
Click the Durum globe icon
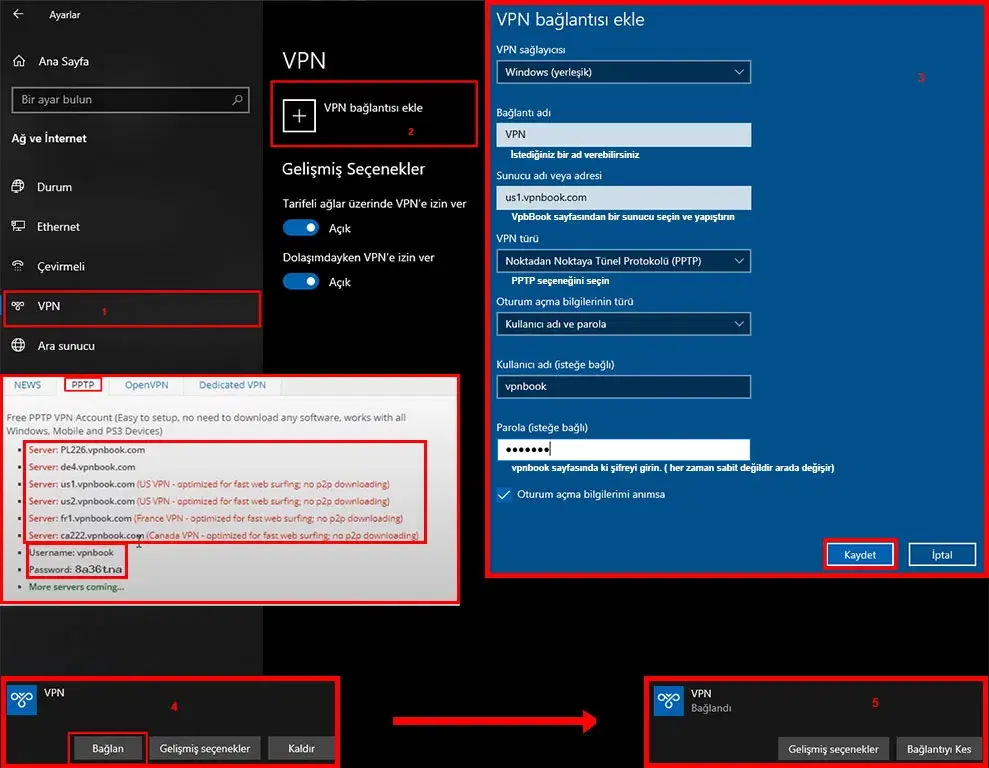click(x=18, y=186)
